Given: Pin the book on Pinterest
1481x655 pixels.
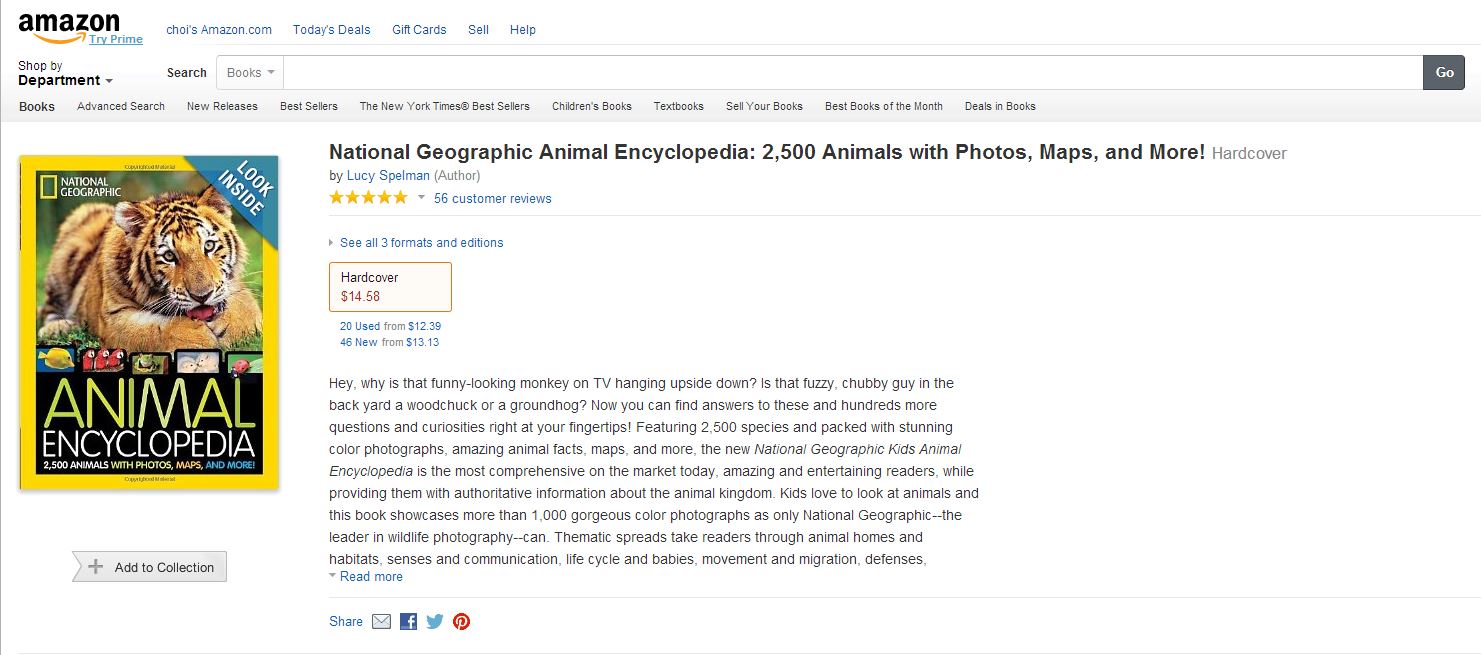Looking at the screenshot, I should click(461, 622).
